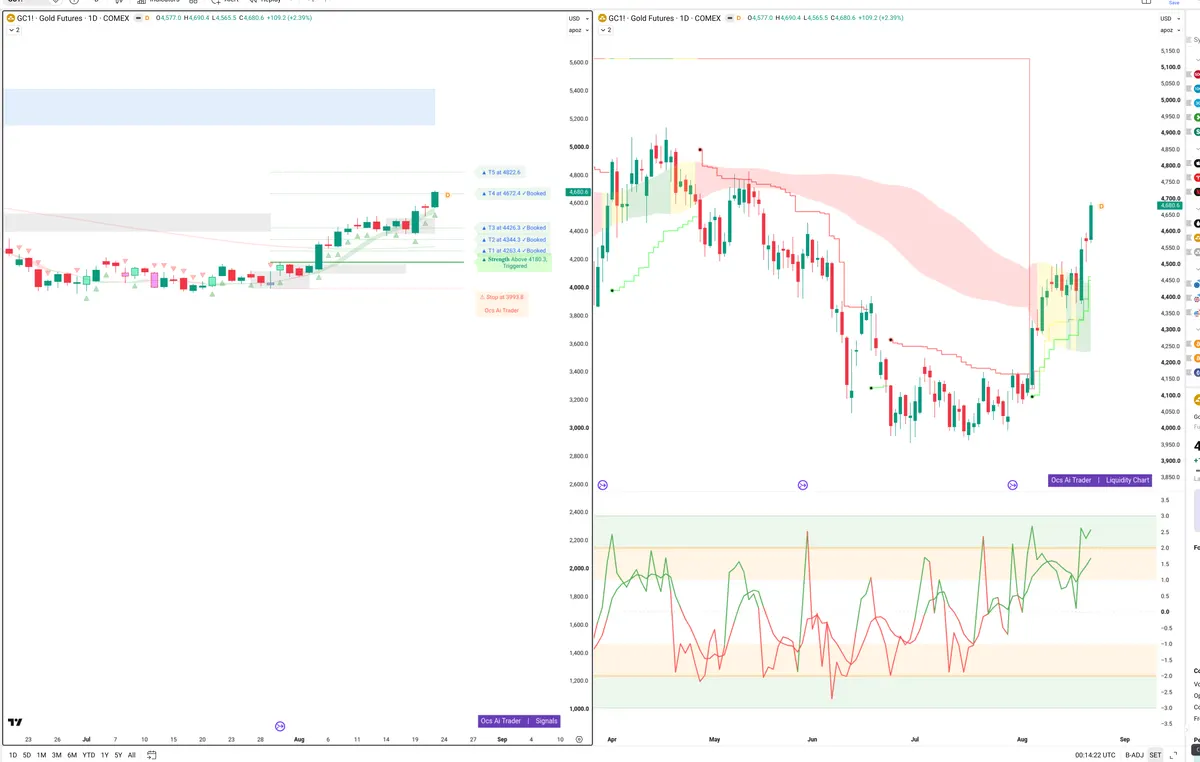This screenshot has height=762, width=1200.
Task: Select the All time range
Action: (131, 755)
